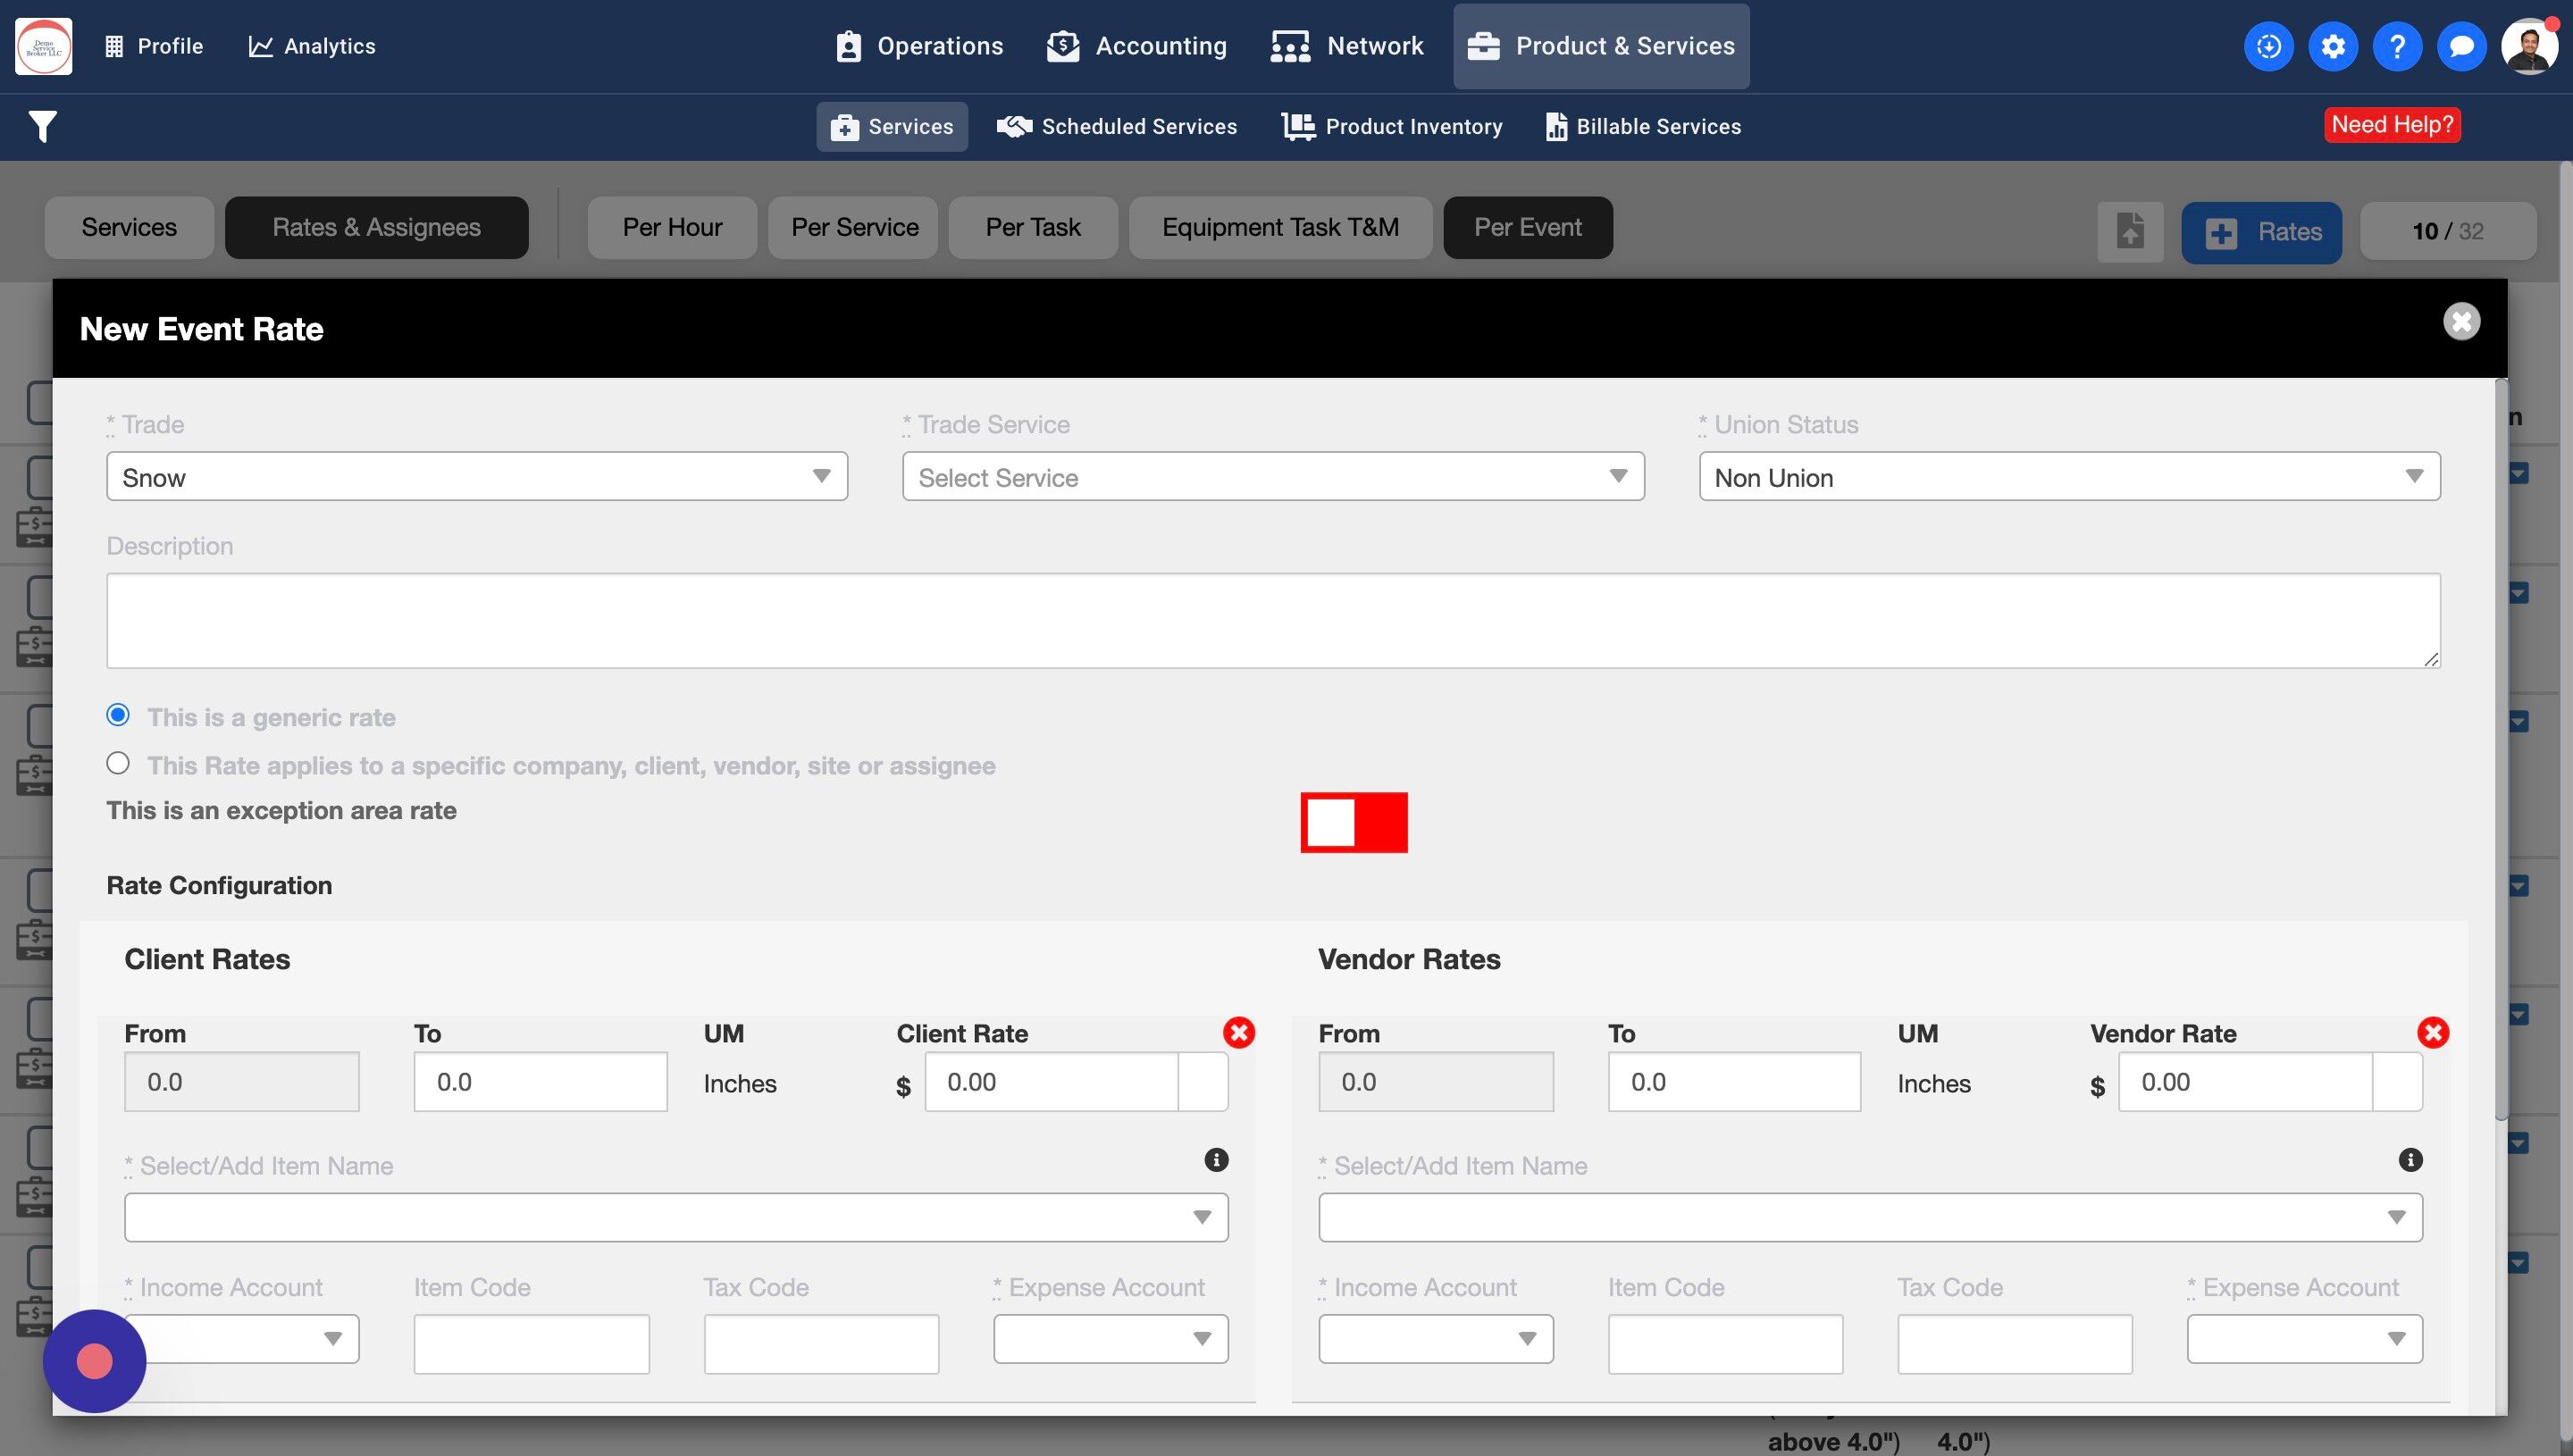Open the Union Status dropdown
This screenshot has height=1456, width=2573.
(2068, 477)
